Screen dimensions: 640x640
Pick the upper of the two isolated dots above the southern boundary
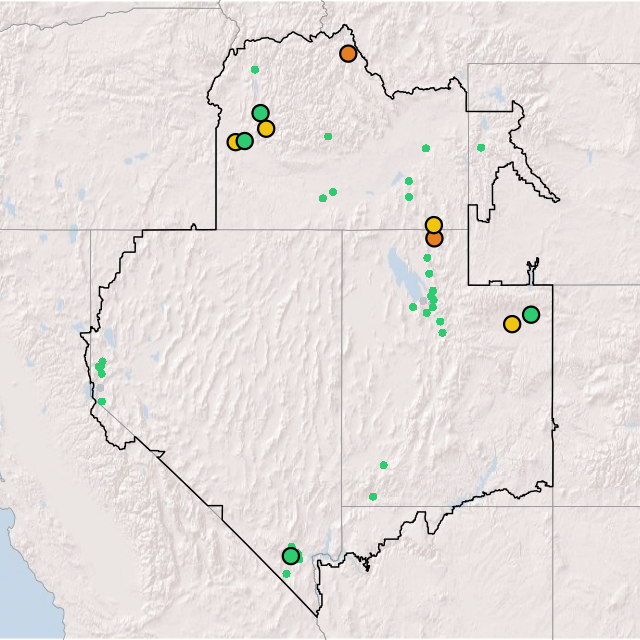point(383,465)
